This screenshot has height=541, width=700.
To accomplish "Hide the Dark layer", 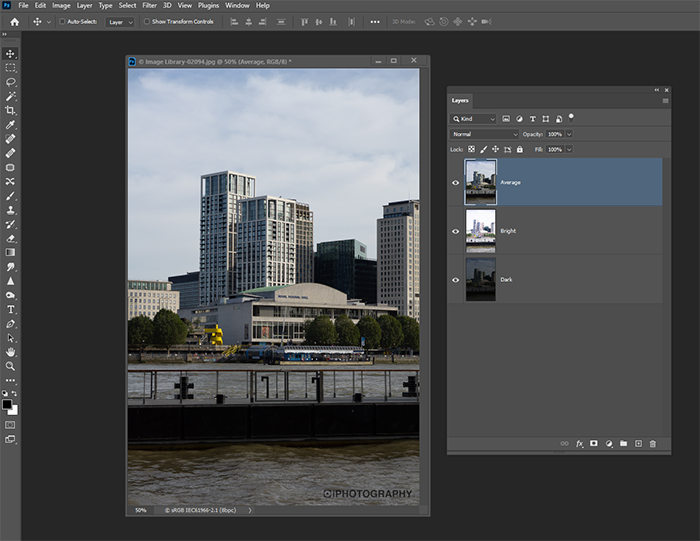I will pyautogui.click(x=455, y=280).
